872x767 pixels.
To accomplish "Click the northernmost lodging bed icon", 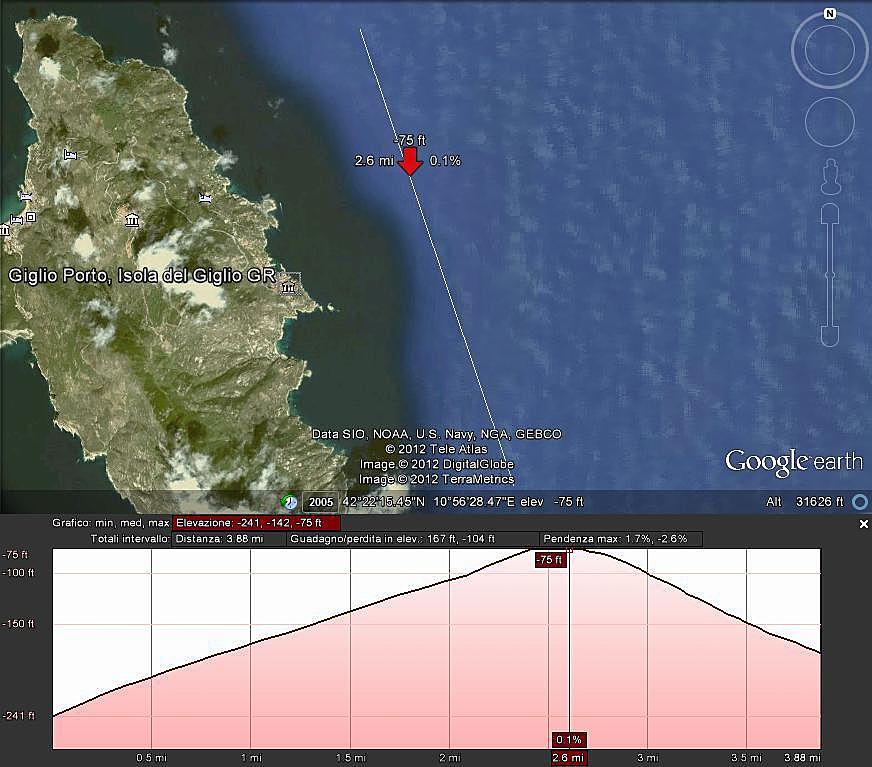I will 69,154.
